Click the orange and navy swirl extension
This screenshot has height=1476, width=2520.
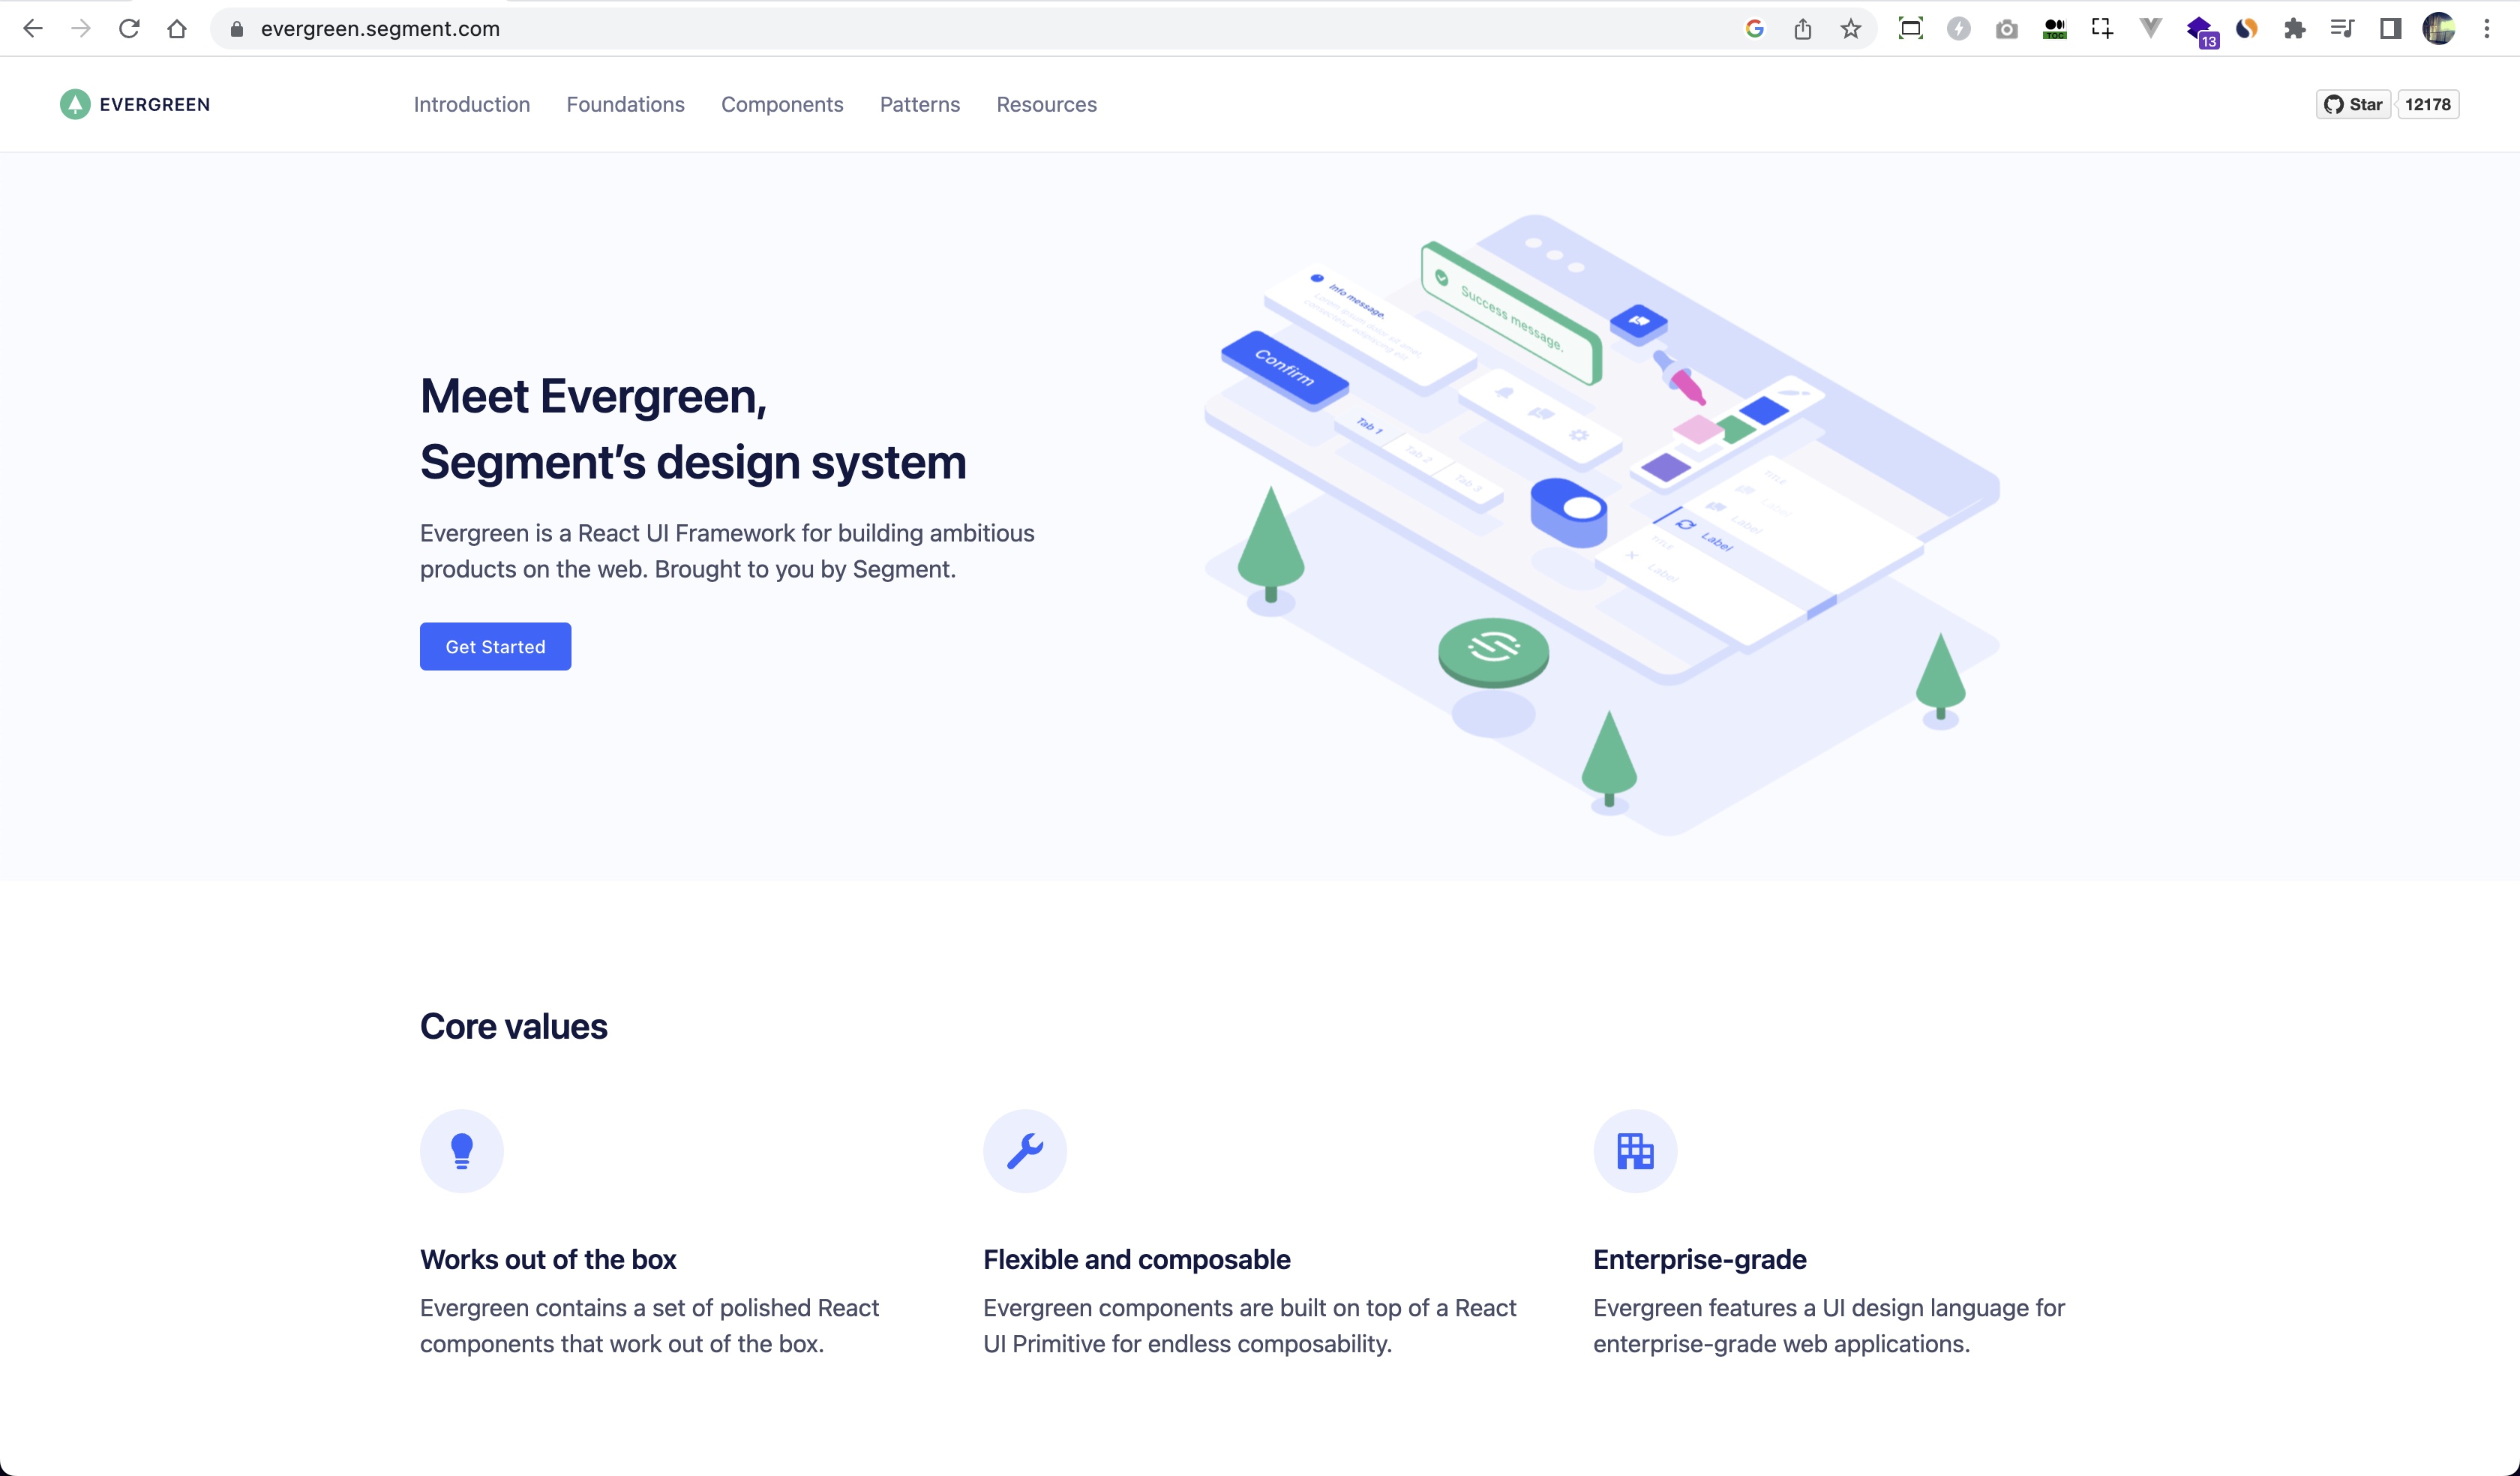coord(2247,29)
